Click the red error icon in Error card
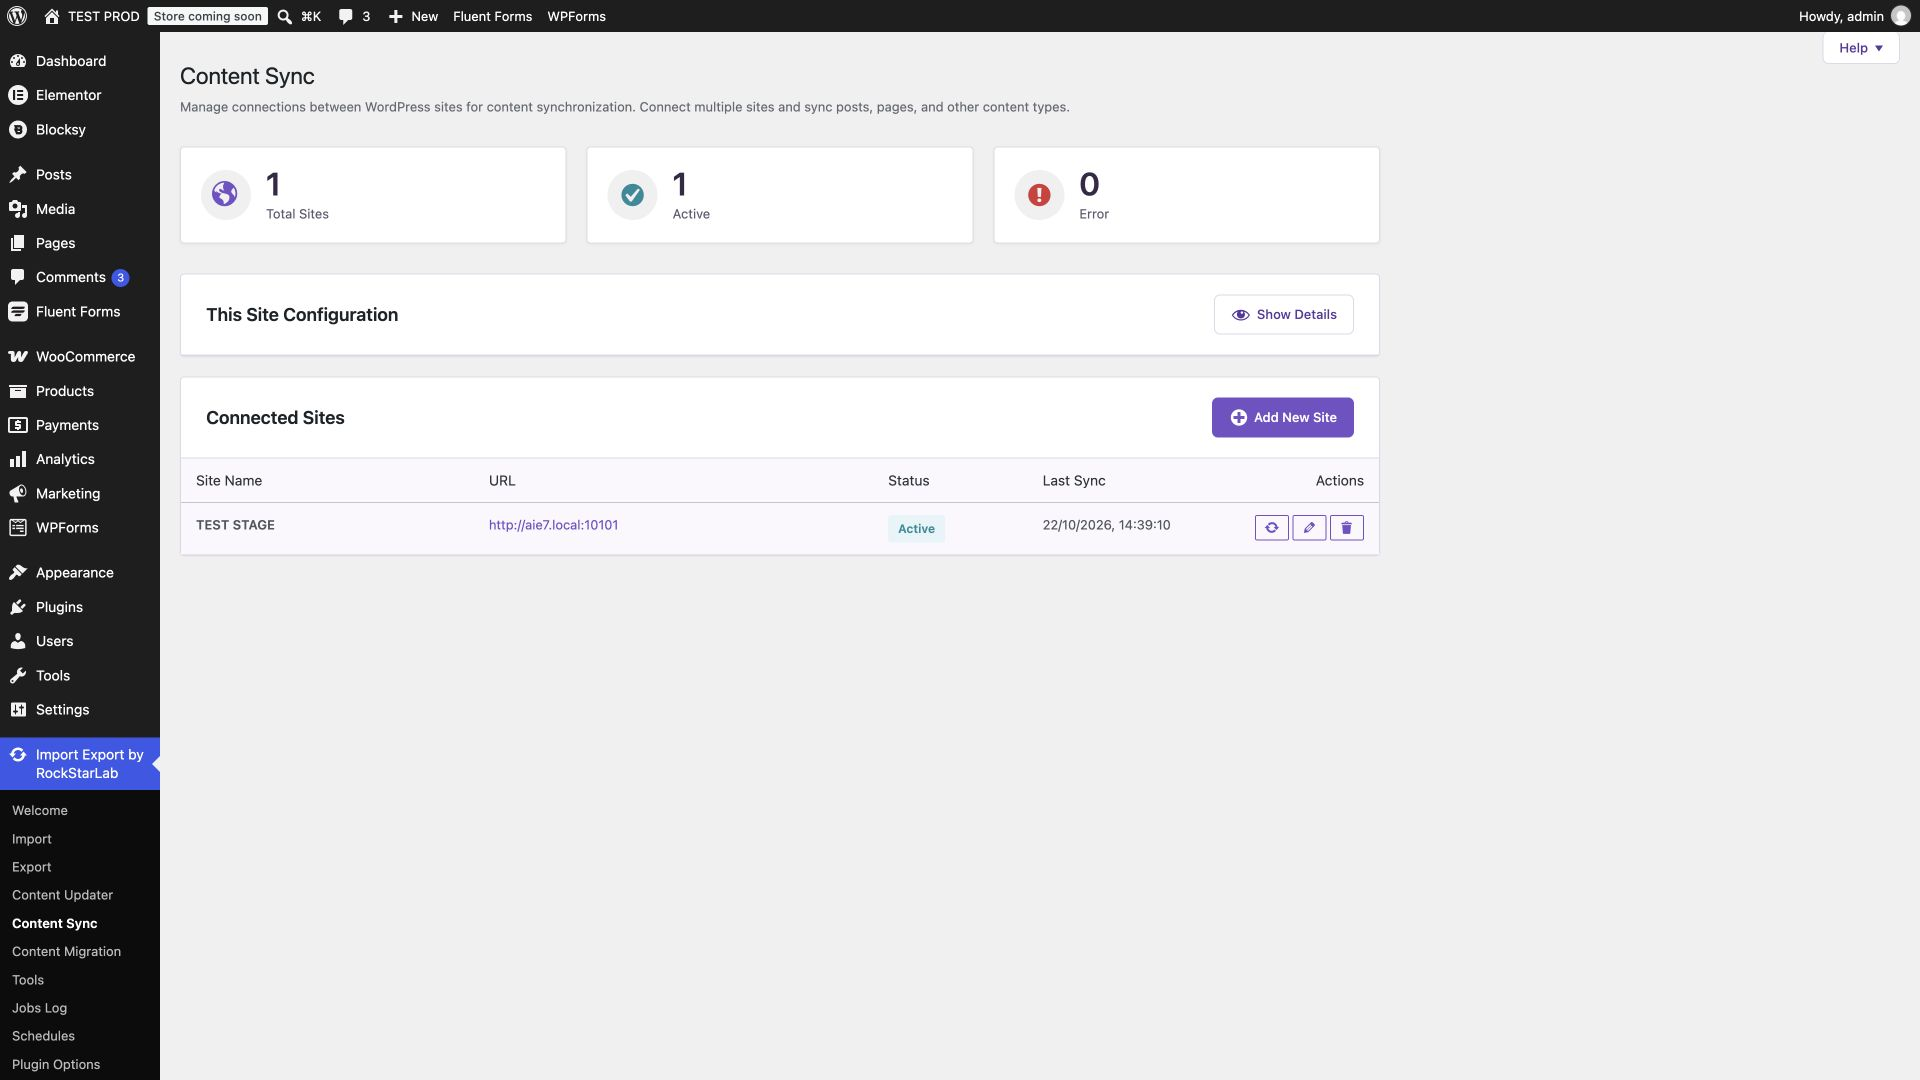 click(1039, 194)
